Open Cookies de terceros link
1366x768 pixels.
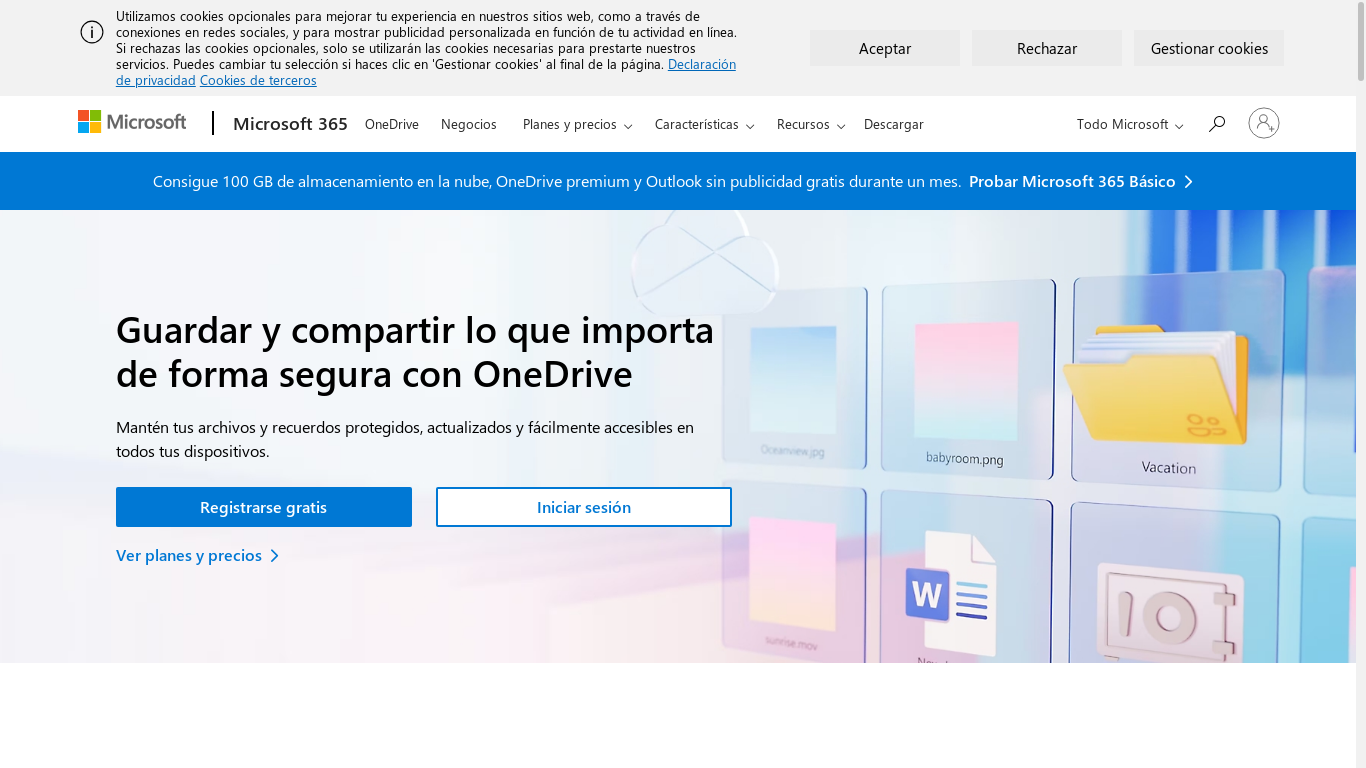coord(258,80)
